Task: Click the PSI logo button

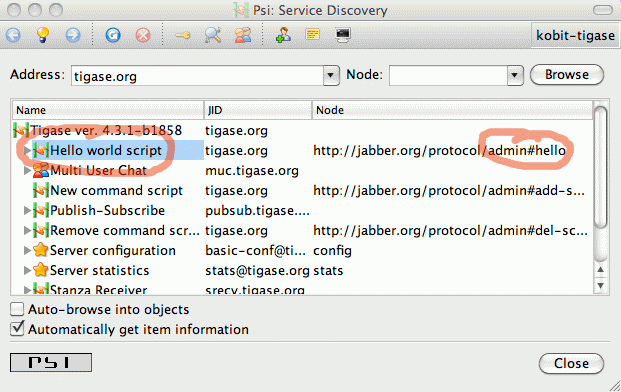Action: [51, 362]
